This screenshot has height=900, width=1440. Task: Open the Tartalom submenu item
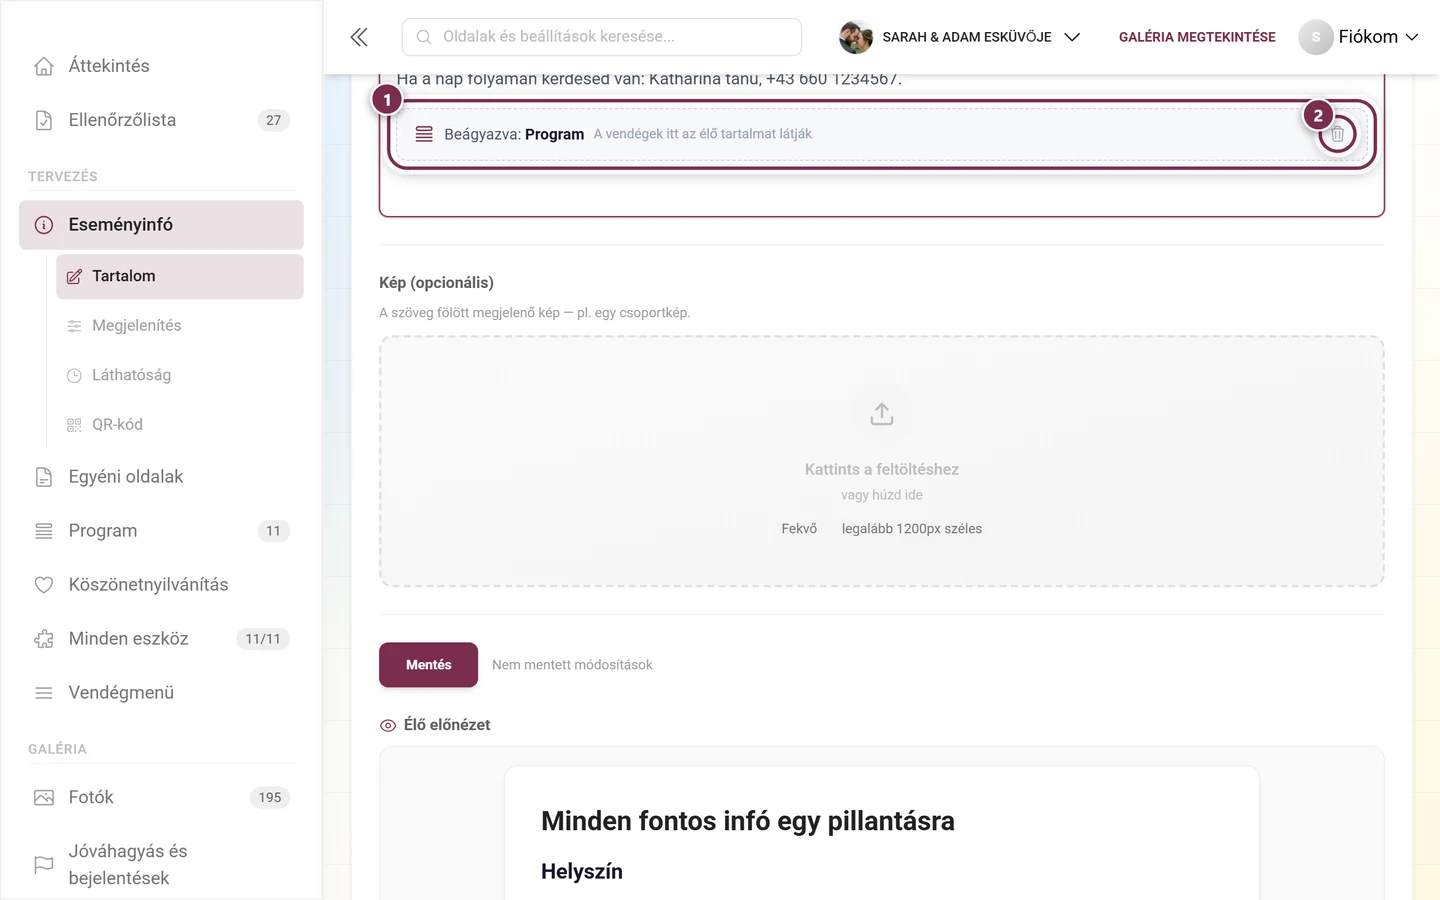click(180, 277)
